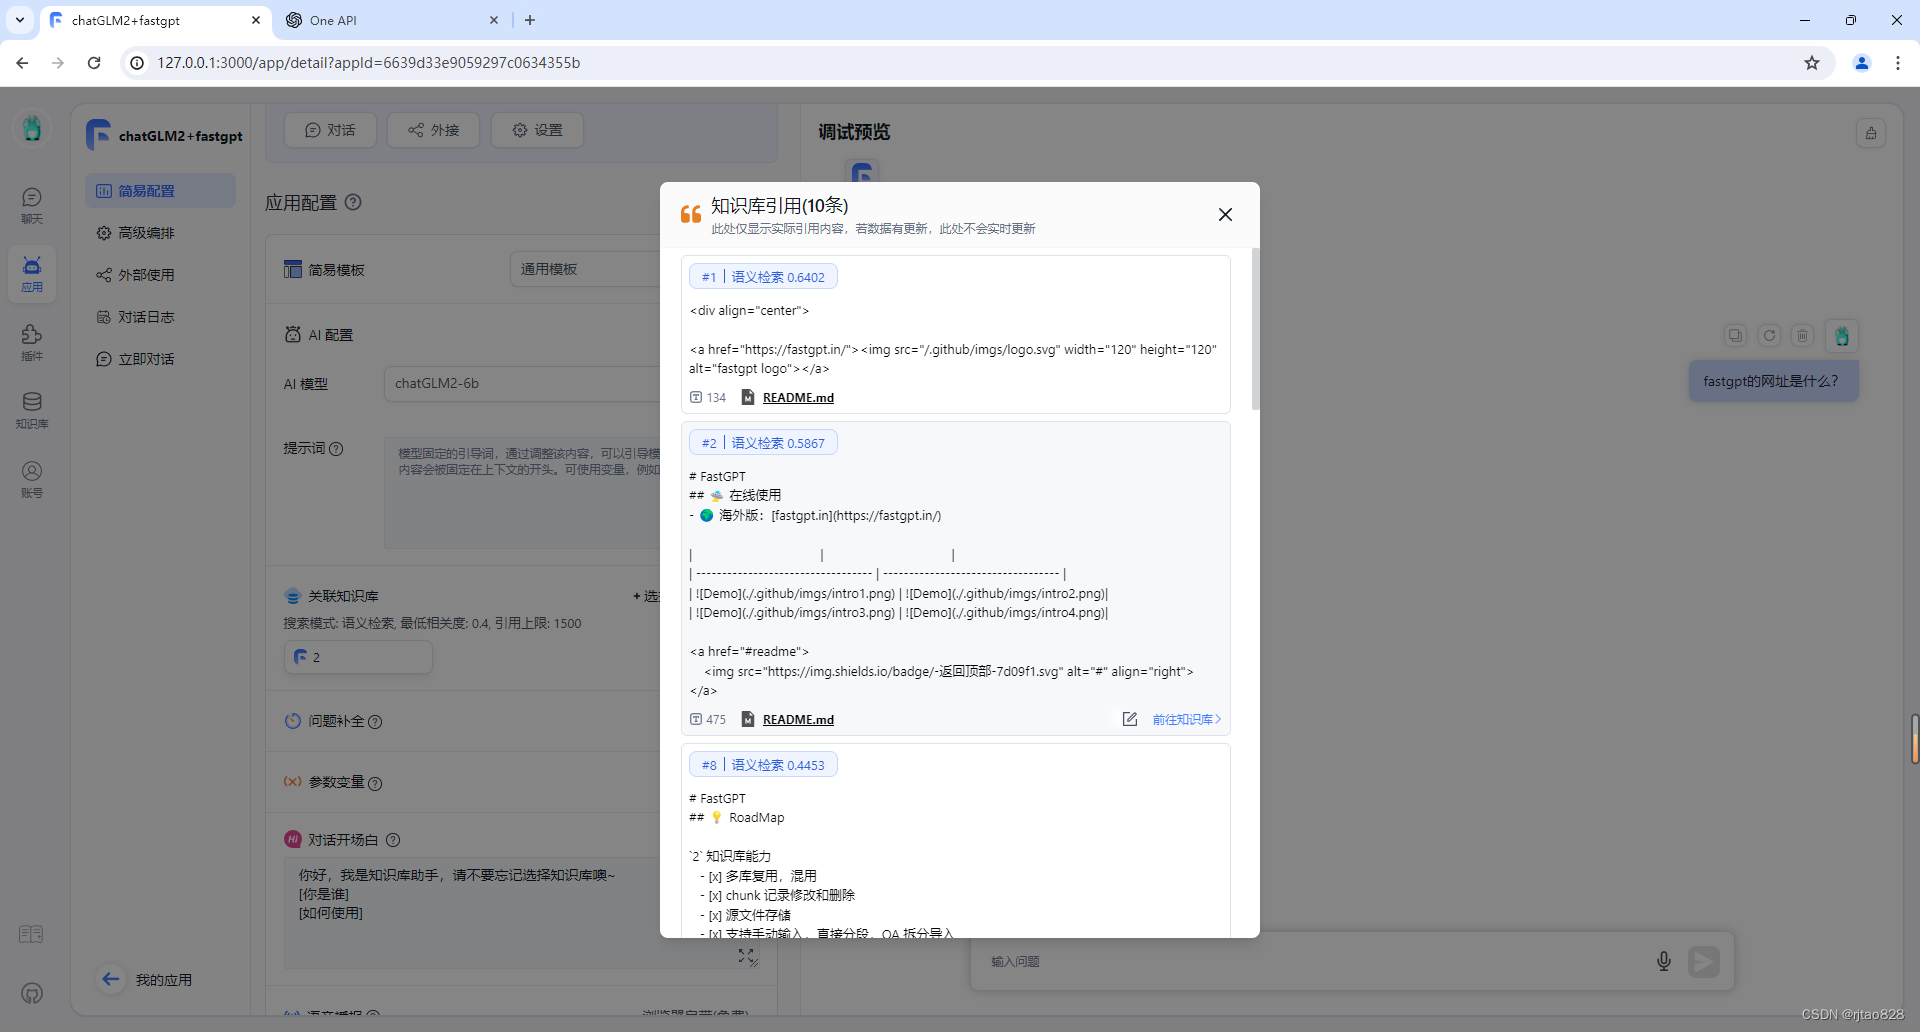Regenerate the response with the refresh icon
The image size is (1920, 1032).
[x=1770, y=335]
